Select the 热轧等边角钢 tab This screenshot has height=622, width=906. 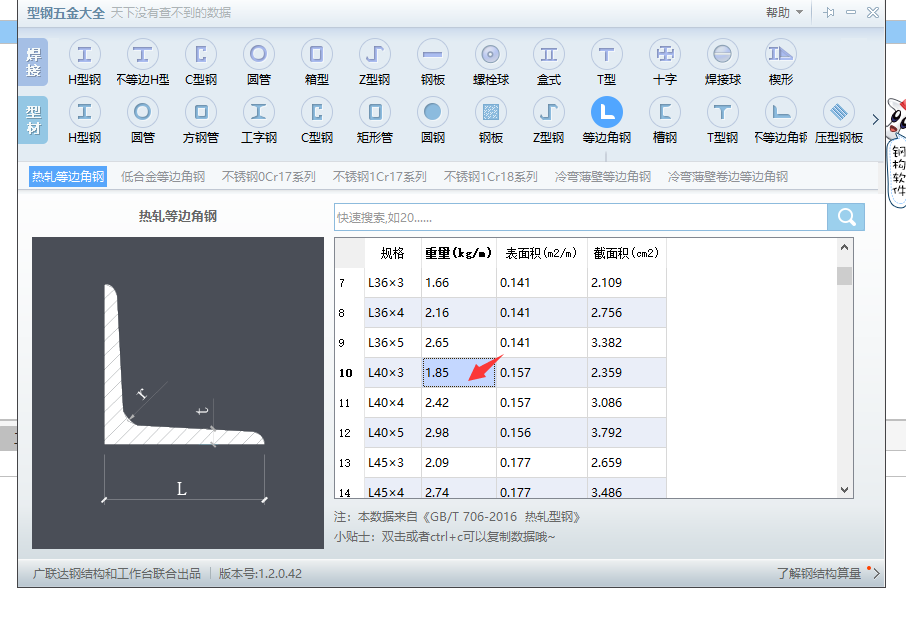pyautogui.click(x=68, y=176)
